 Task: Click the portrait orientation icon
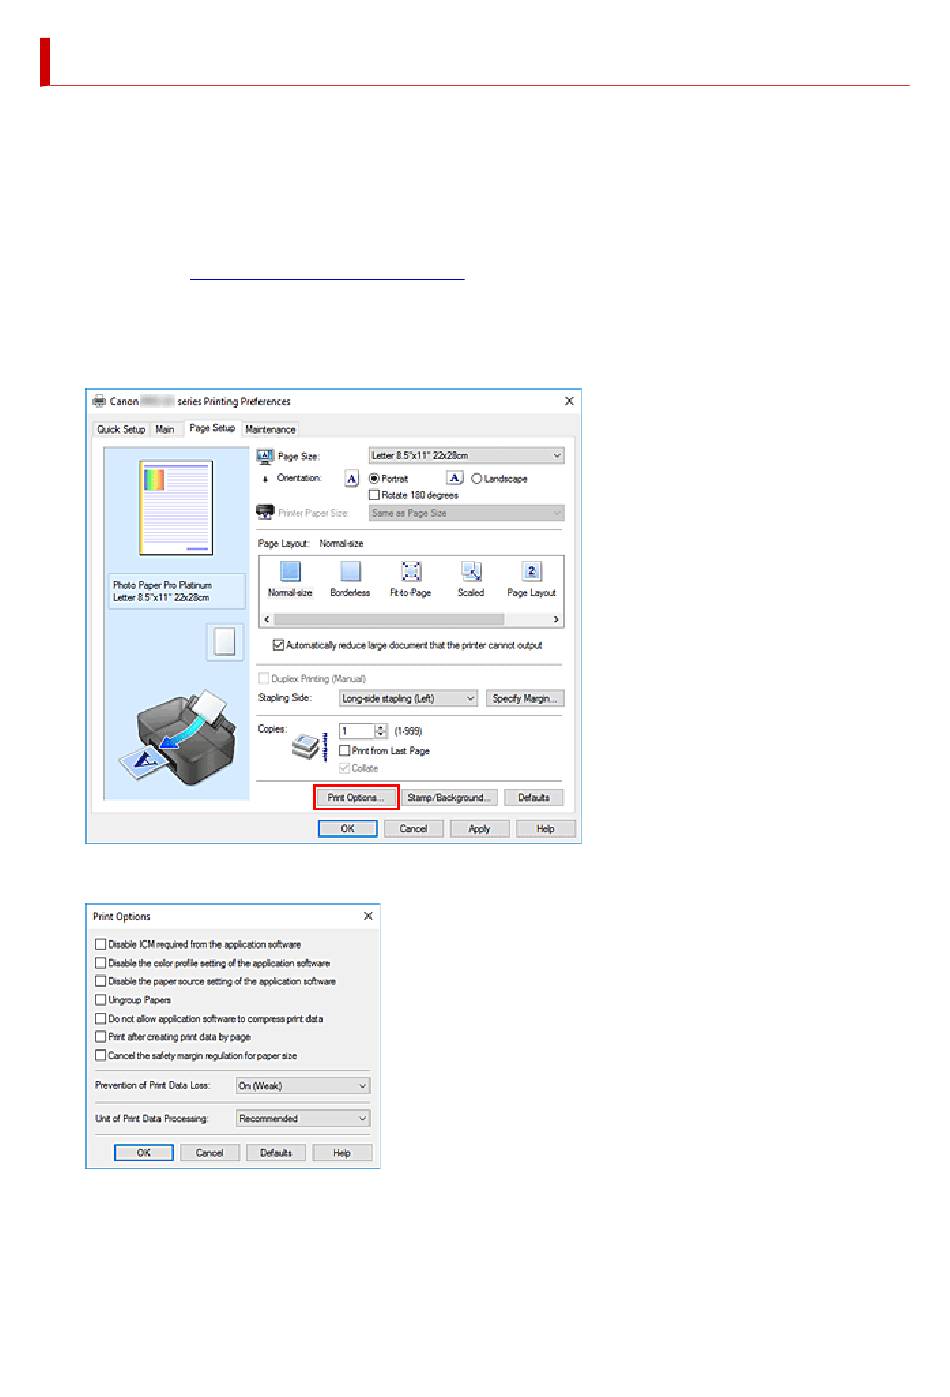(x=352, y=479)
